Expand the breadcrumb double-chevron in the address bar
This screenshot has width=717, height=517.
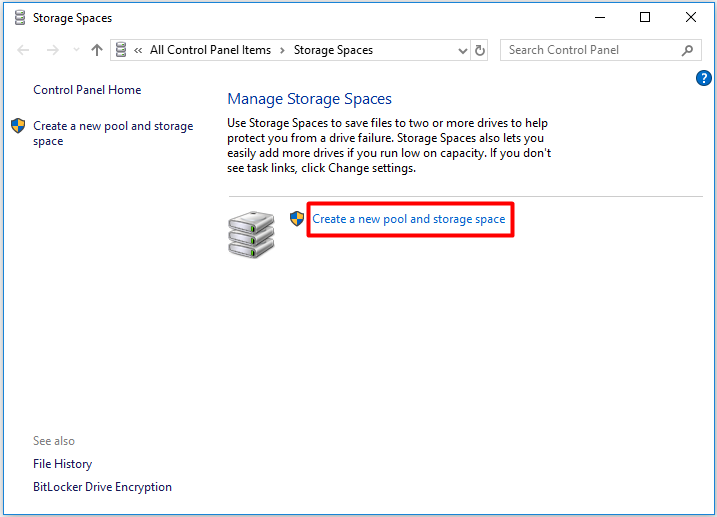click(138, 50)
